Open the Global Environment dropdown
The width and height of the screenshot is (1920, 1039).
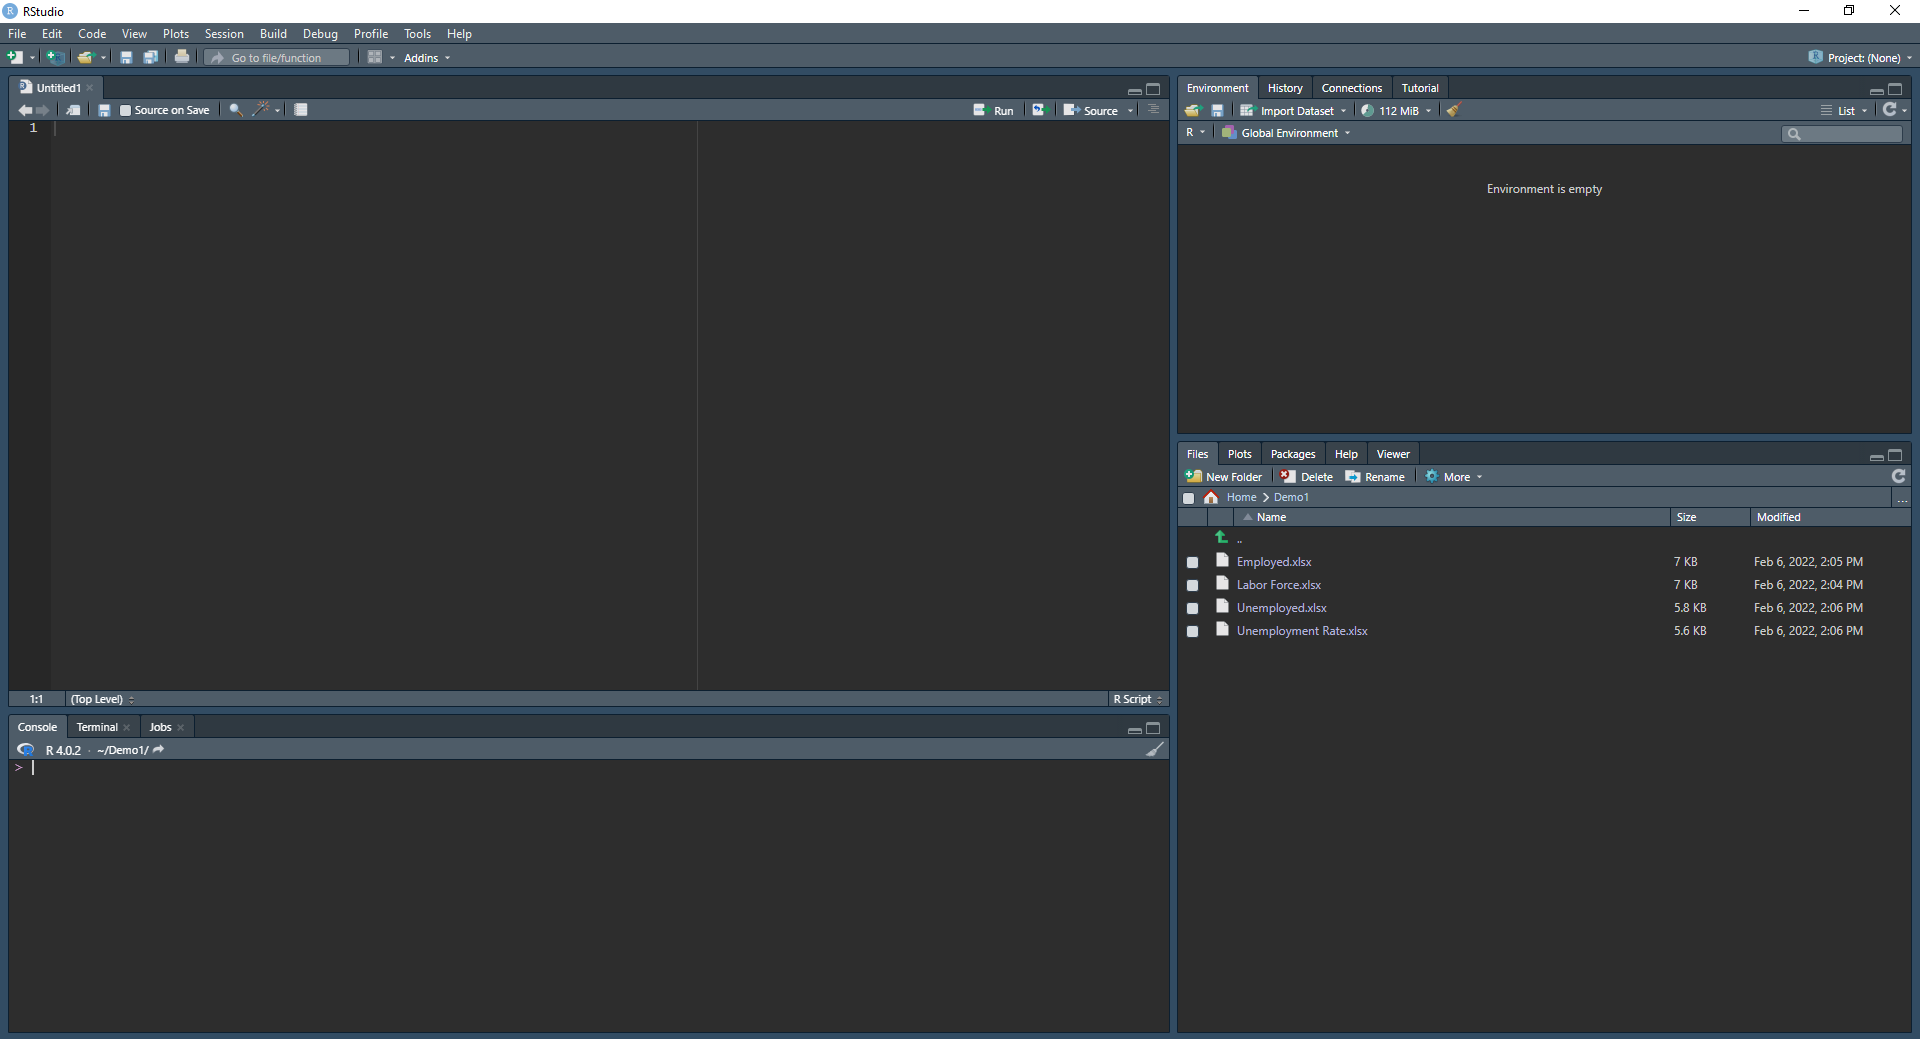(1286, 133)
